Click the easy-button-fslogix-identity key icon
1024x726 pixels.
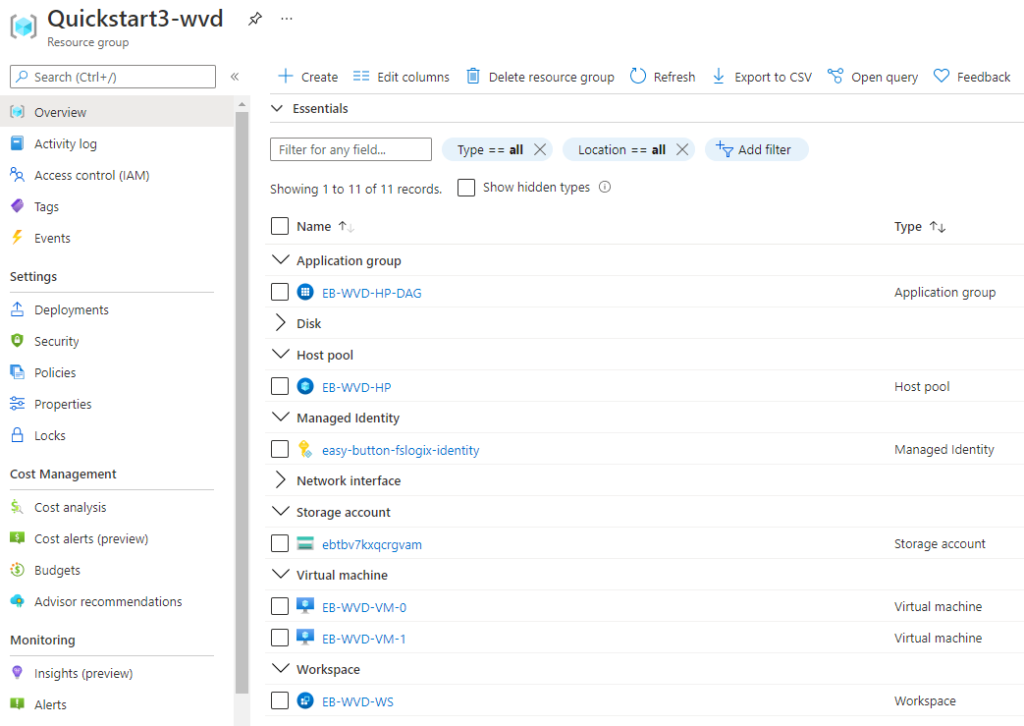305,449
